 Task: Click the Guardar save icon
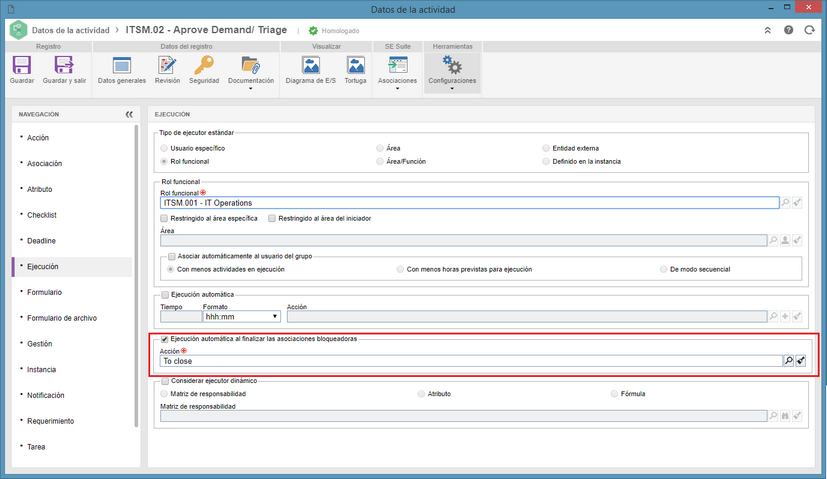[22, 65]
